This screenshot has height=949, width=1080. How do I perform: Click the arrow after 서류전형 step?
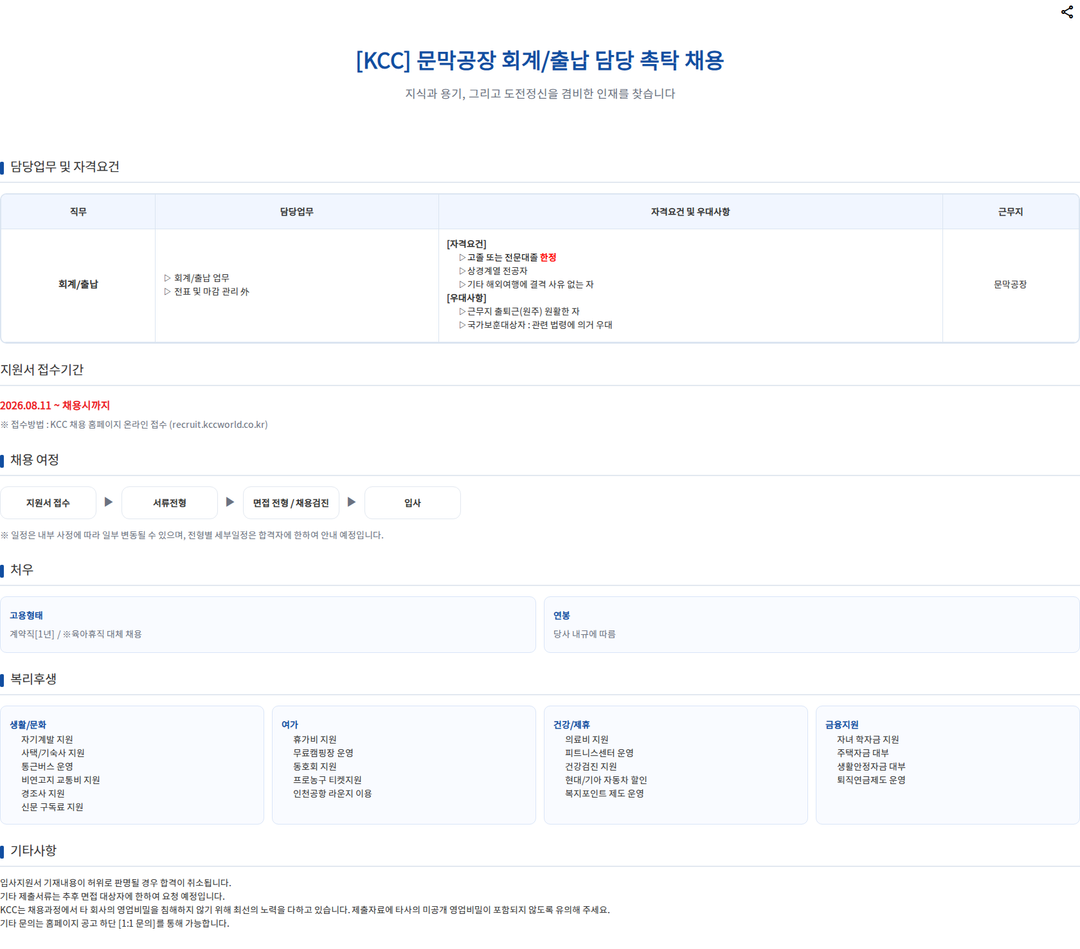(230, 502)
